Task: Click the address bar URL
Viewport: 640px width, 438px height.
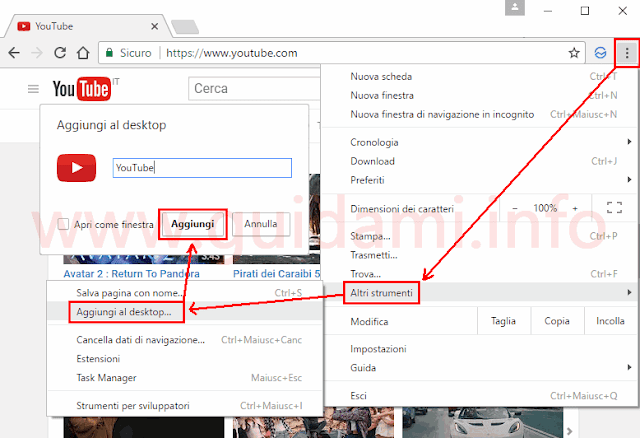Action: 231,53
